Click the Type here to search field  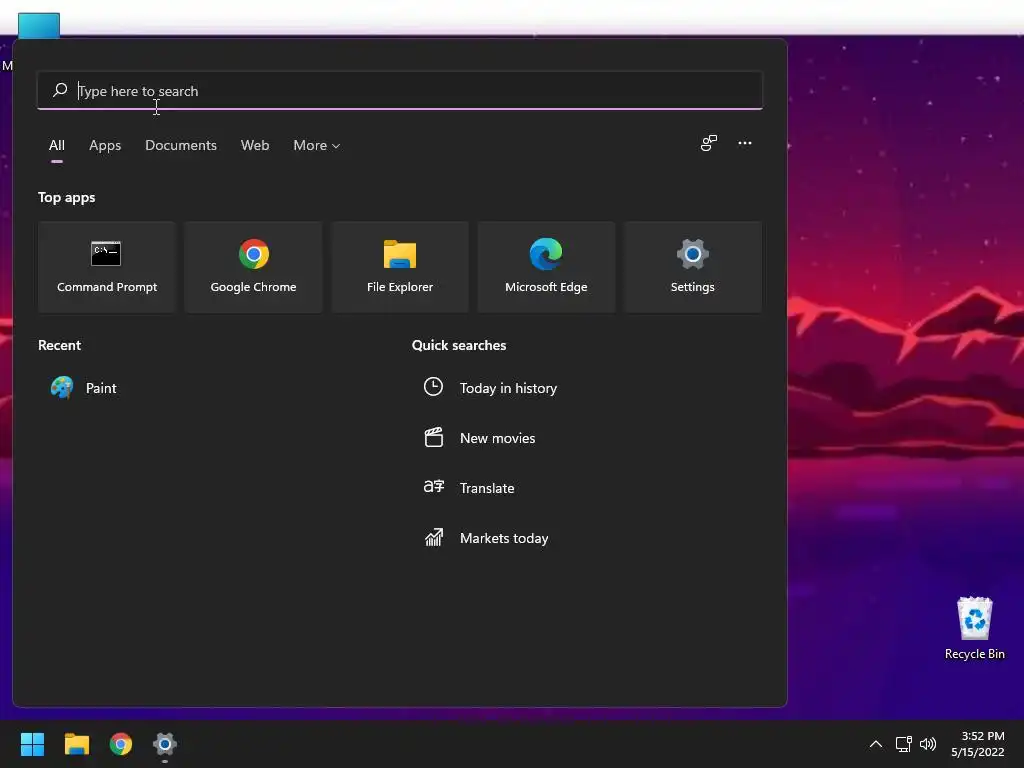(400, 91)
